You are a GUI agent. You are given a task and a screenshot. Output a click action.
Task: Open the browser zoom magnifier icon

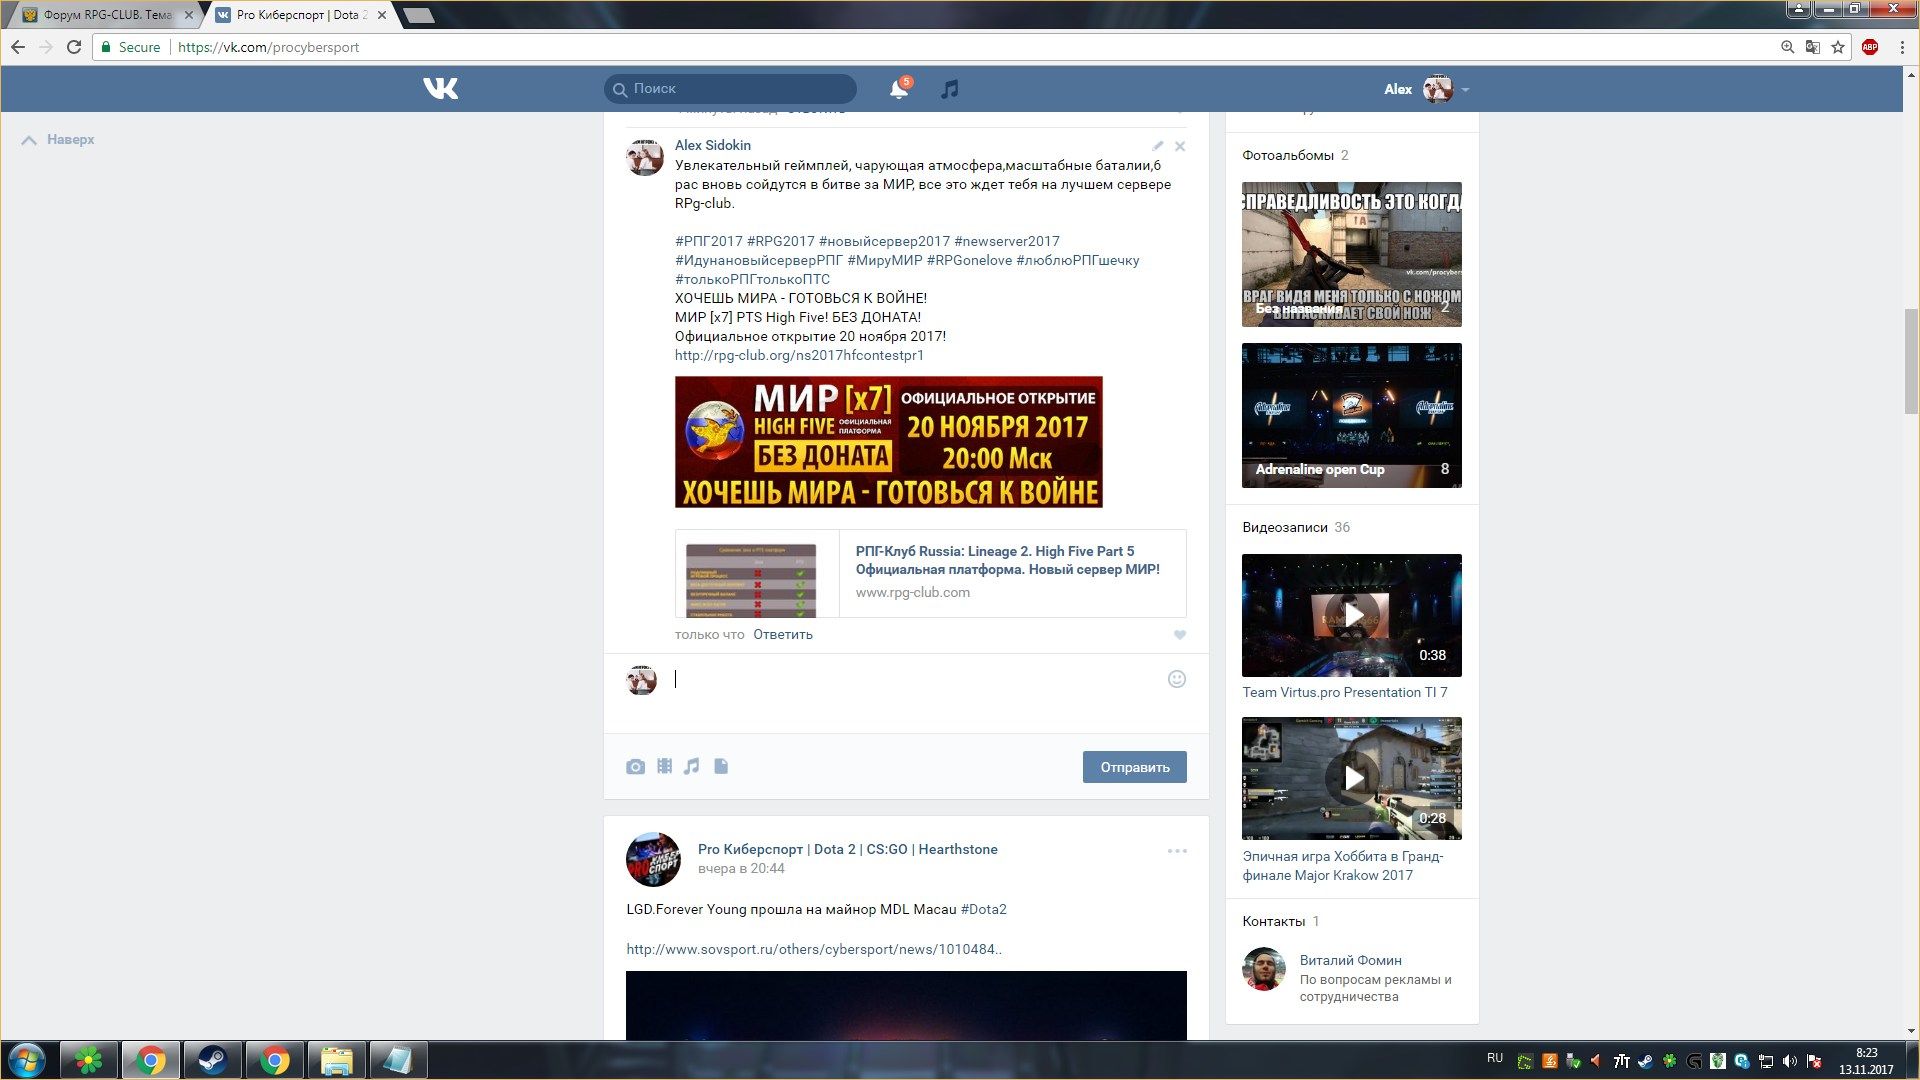coord(1787,47)
